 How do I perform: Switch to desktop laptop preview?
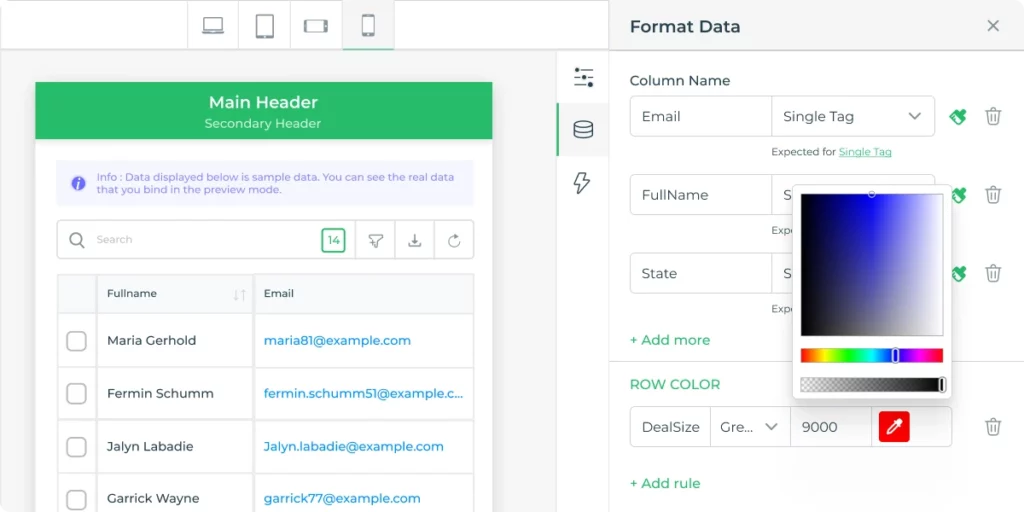pos(213,25)
